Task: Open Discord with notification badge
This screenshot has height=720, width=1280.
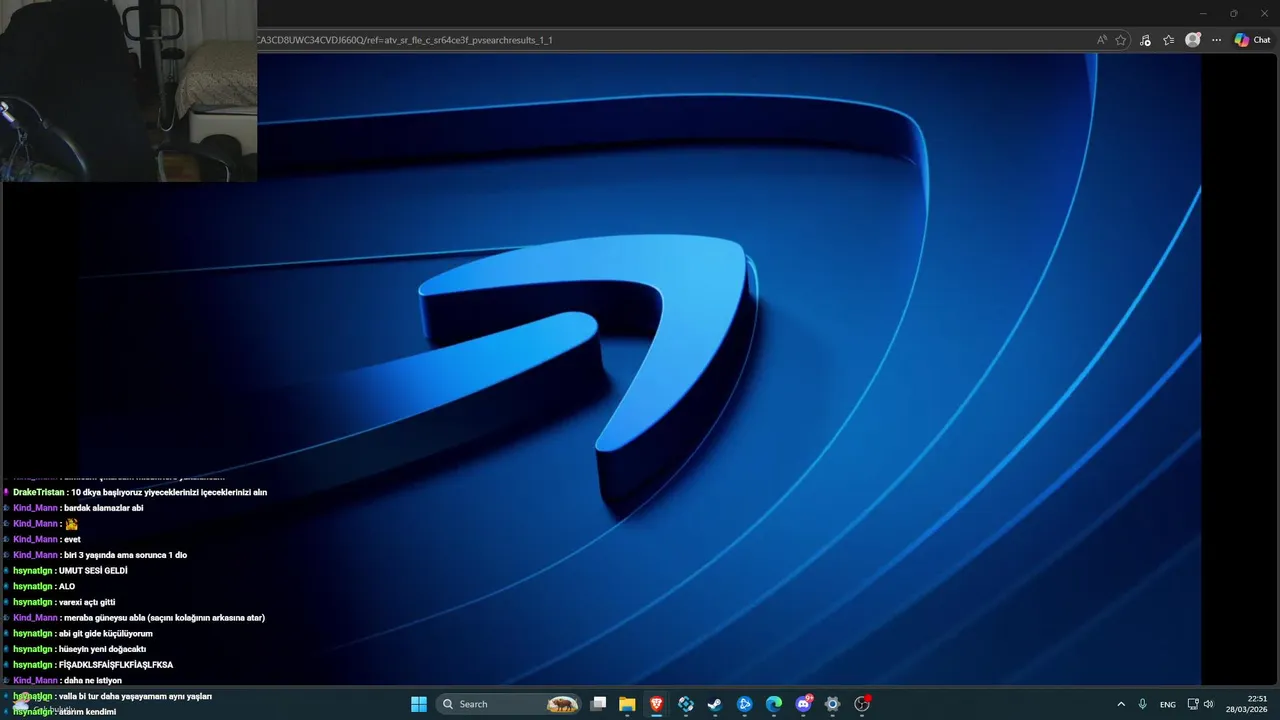Action: point(803,704)
